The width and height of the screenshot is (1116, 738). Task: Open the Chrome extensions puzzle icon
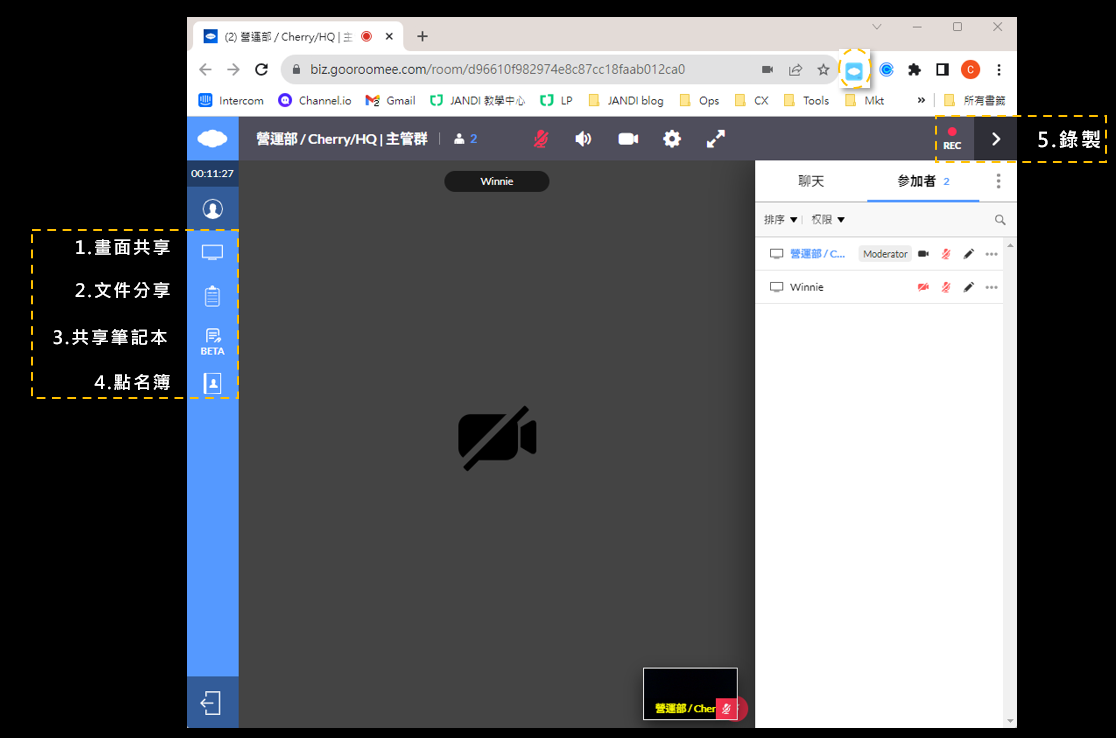tap(915, 70)
